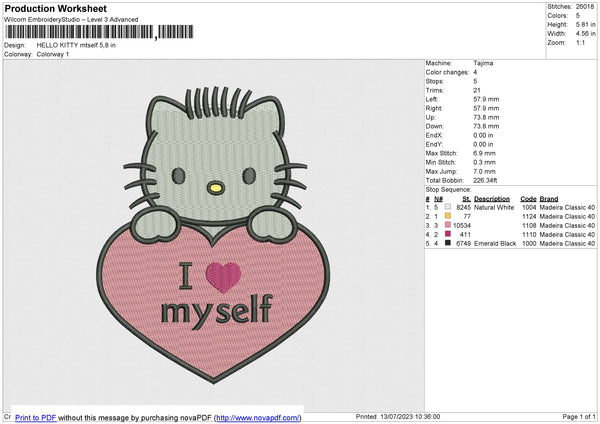Click the Max Stitch value 6.9 mm

coord(484,153)
